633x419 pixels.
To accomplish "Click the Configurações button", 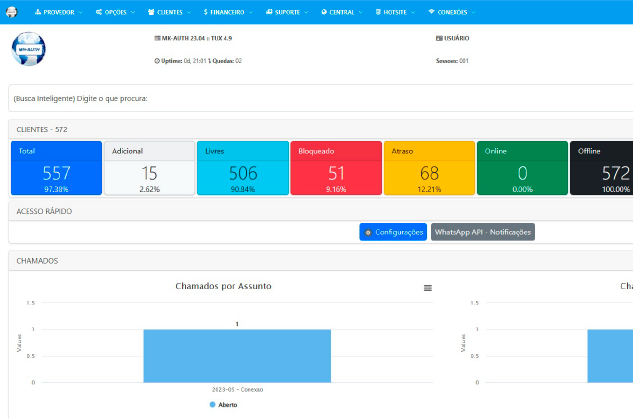I will click(x=393, y=232).
